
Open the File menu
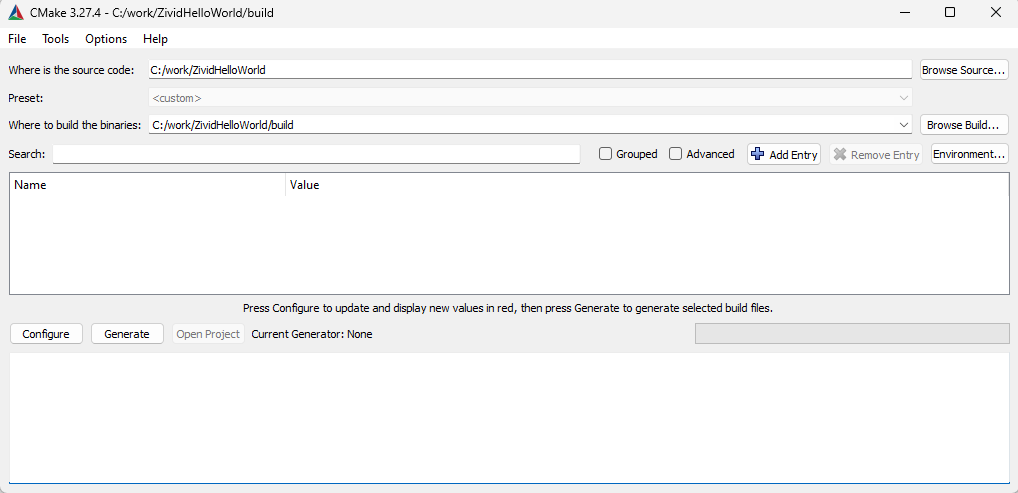[x=17, y=39]
